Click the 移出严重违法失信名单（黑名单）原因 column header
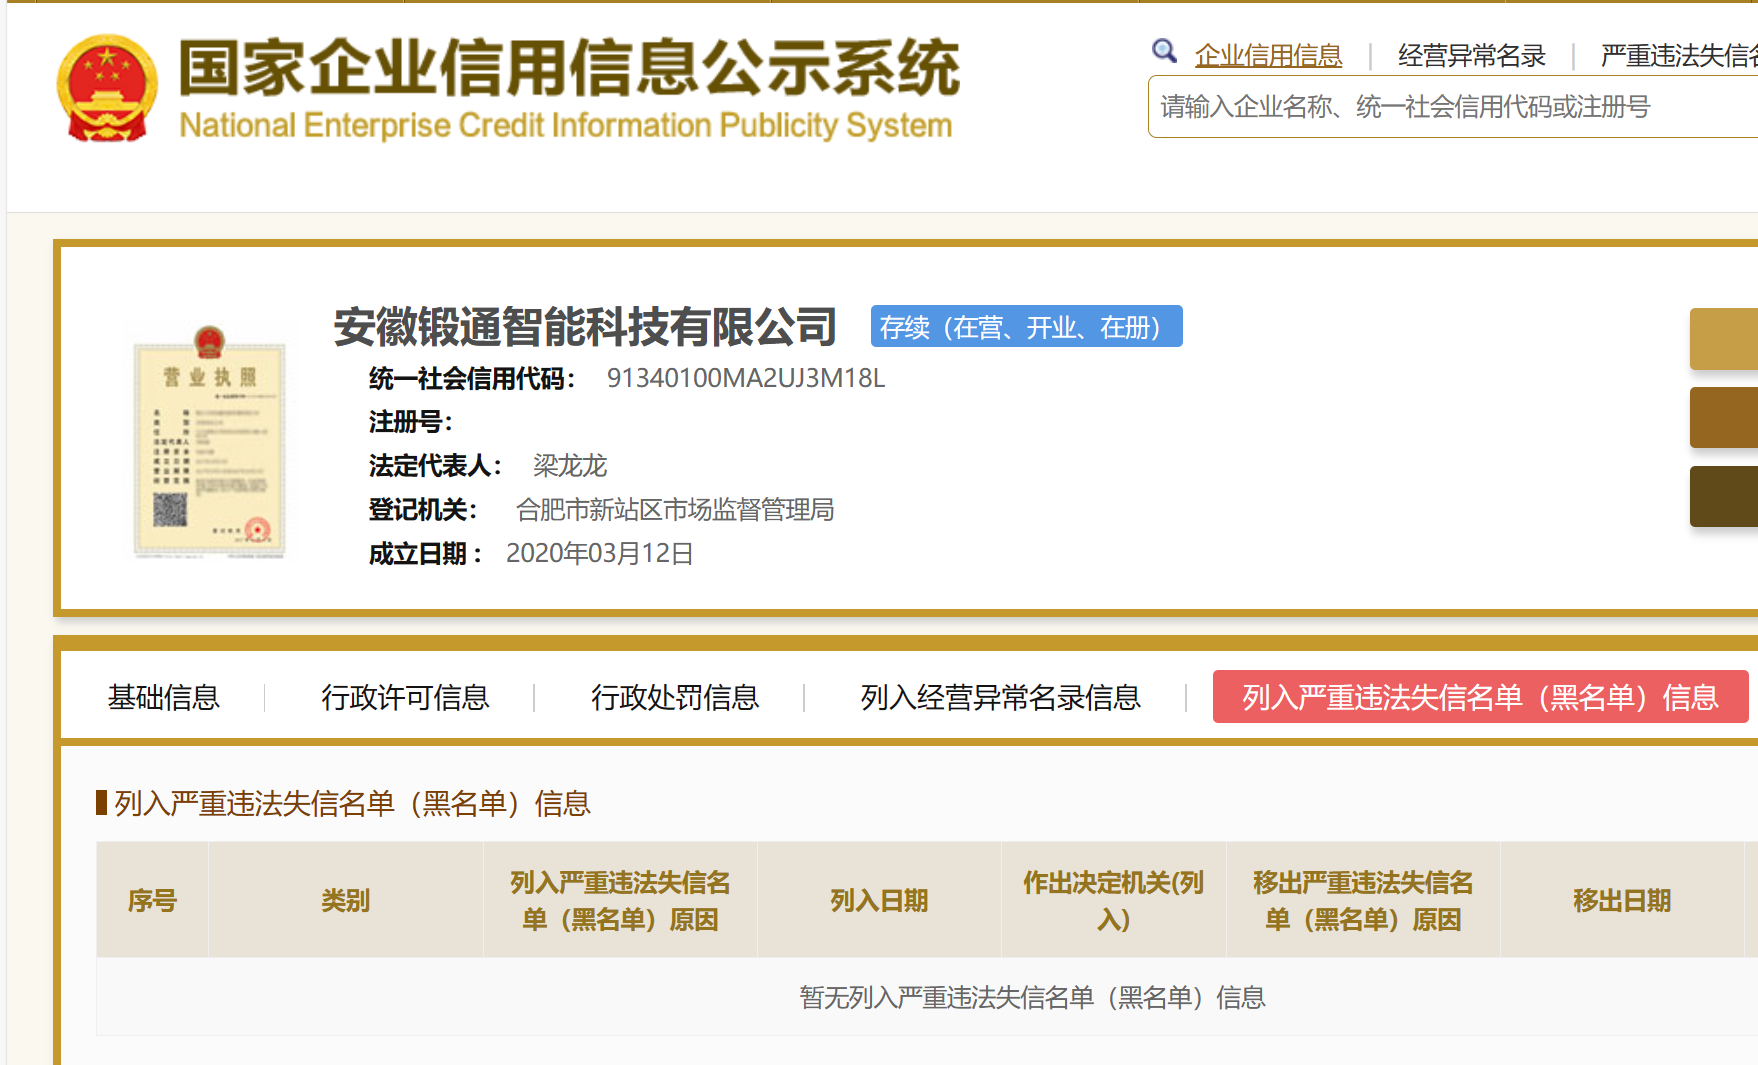Screen dimensions: 1758x1065 point(1363,900)
